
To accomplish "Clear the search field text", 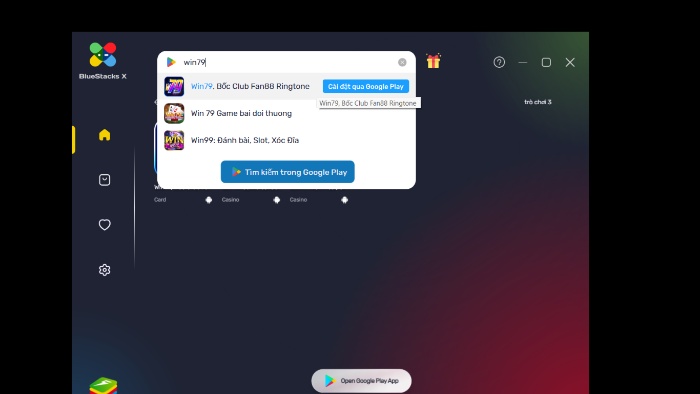I will click(402, 62).
